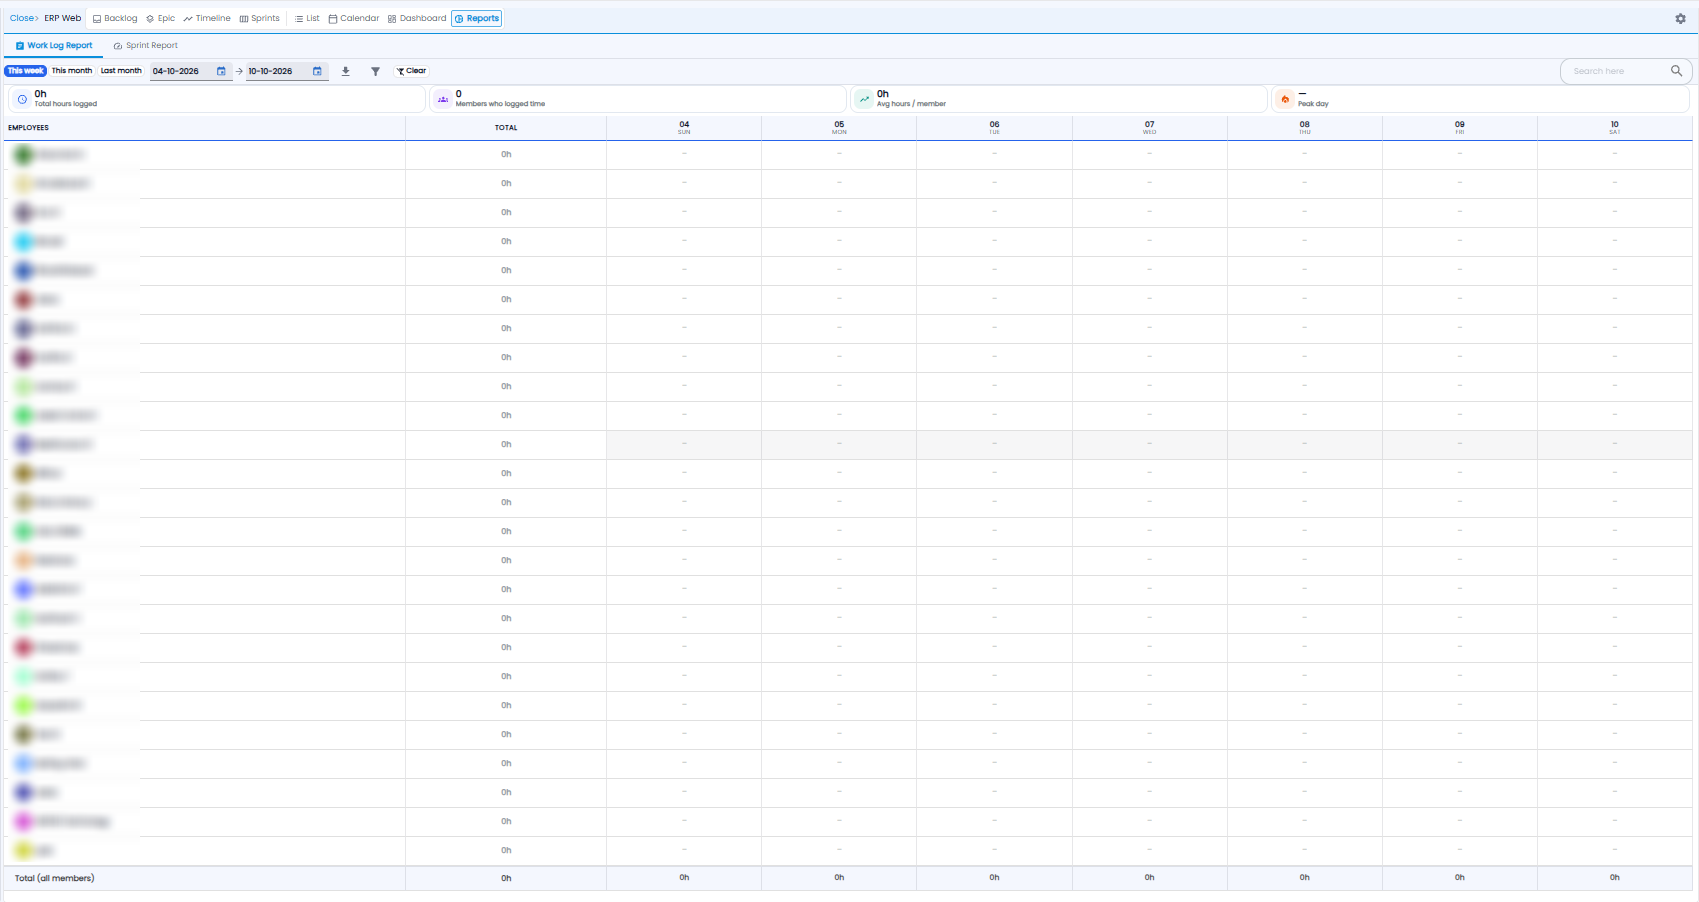Click the 08 THU column header

tap(1305, 128)
